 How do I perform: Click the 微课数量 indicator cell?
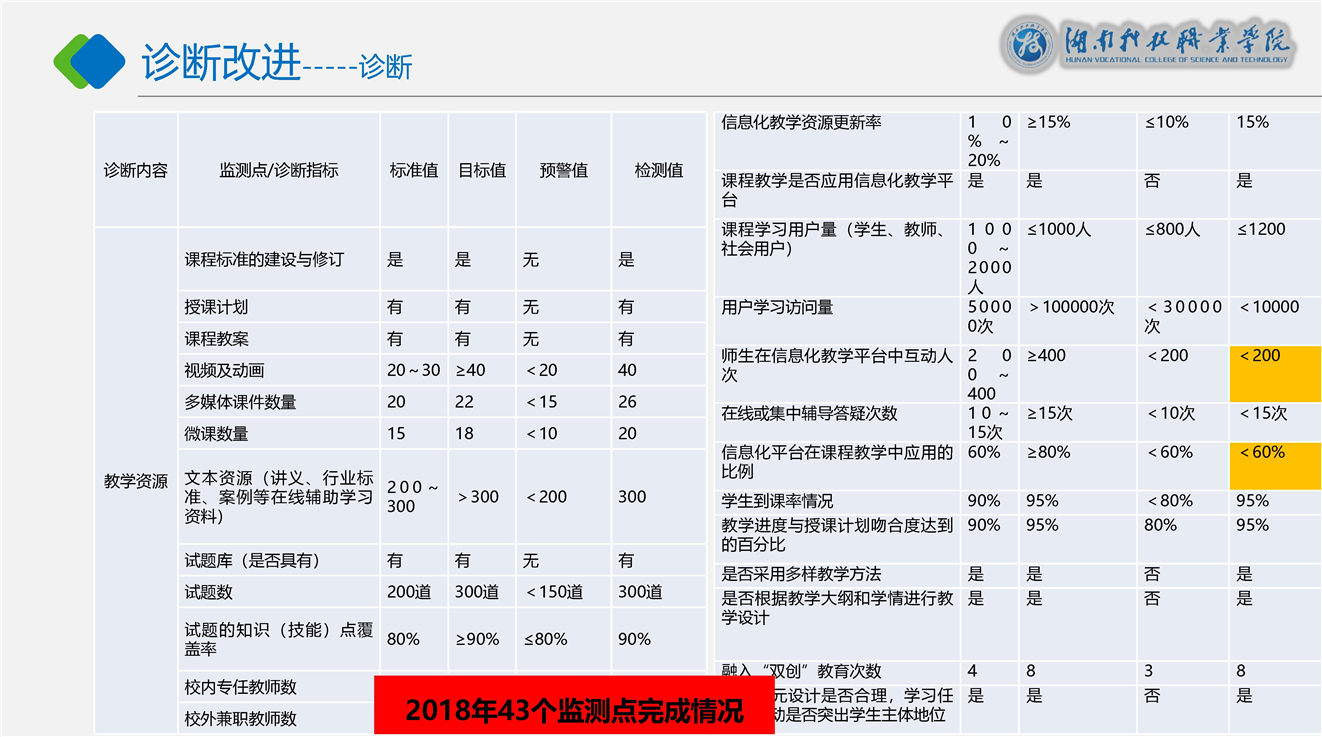(x=217, y=434)
